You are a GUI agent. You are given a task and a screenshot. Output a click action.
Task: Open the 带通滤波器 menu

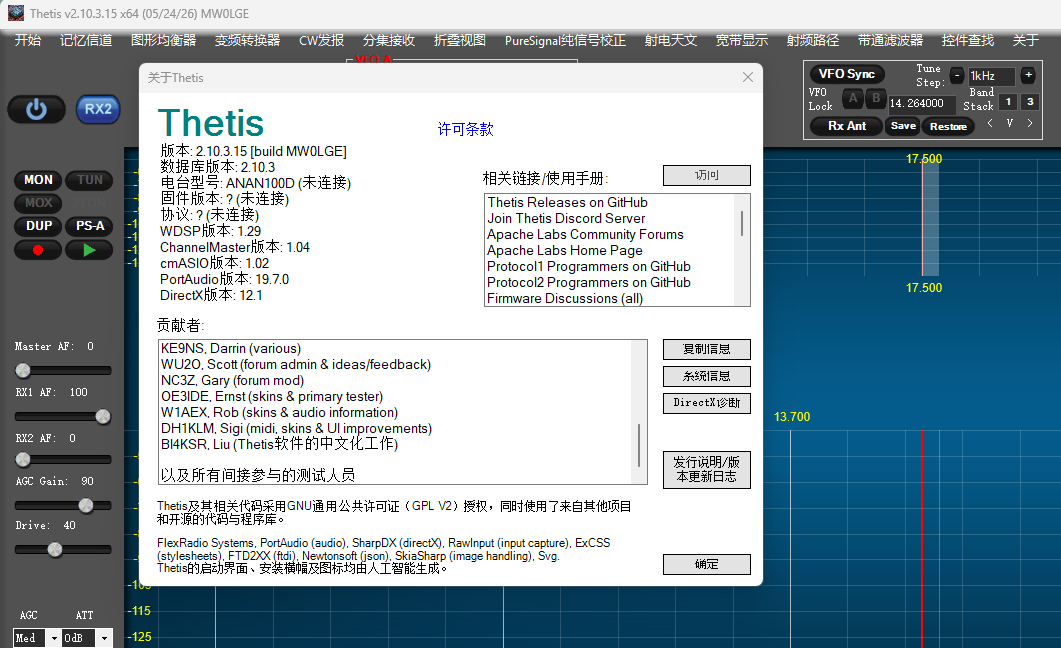click(890, 41)
